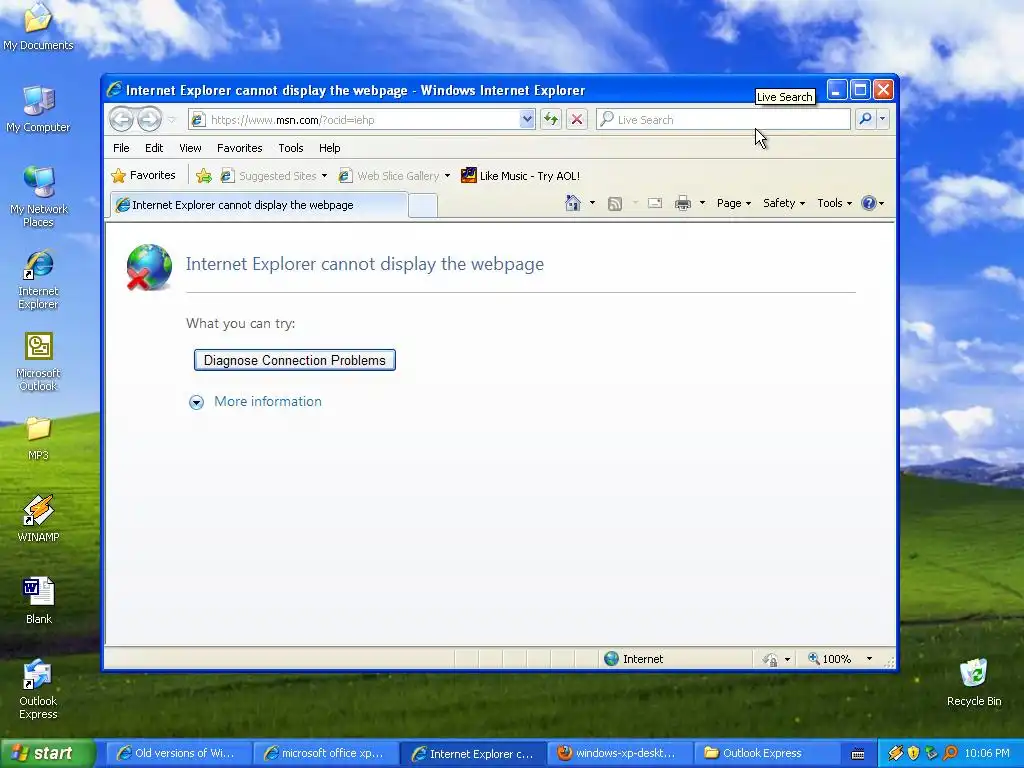Click the on-screen keyboard taskbar icon
This screenshot has width=1024, height=768.
[x=858, y=754]
